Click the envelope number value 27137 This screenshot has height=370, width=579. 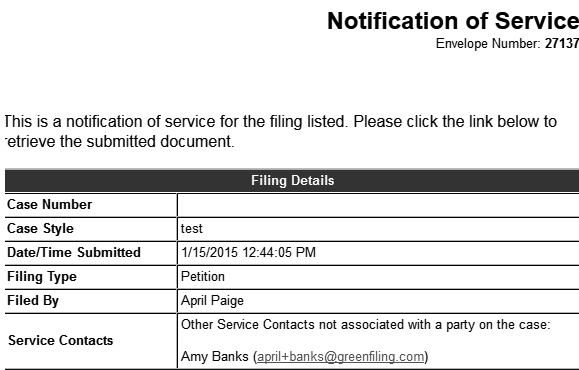(562, 44)
